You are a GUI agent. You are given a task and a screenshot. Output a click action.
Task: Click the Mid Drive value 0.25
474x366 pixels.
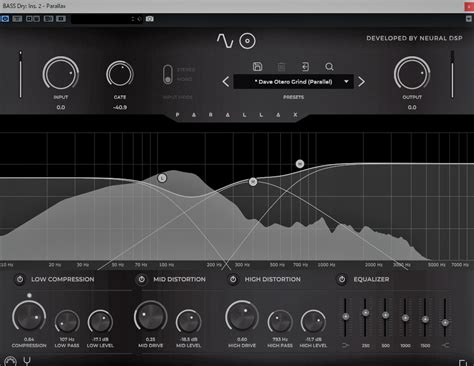tap(150, 339)
